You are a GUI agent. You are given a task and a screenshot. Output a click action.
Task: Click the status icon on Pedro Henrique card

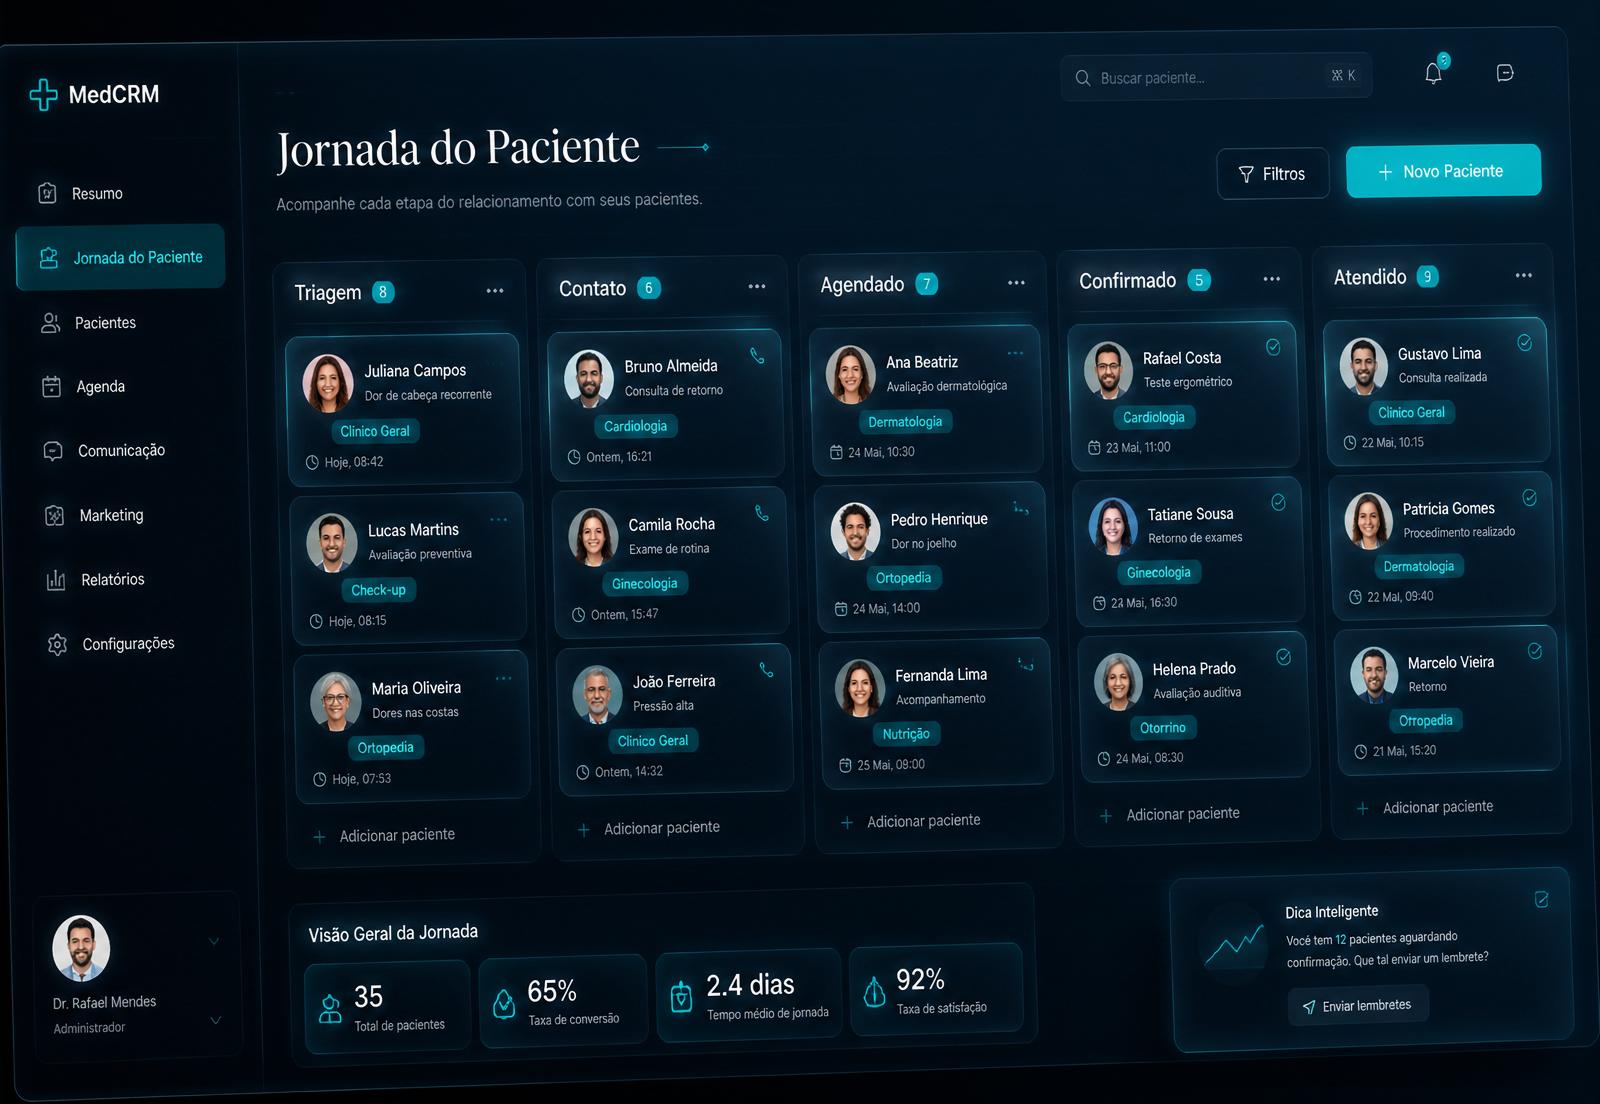1021,508
